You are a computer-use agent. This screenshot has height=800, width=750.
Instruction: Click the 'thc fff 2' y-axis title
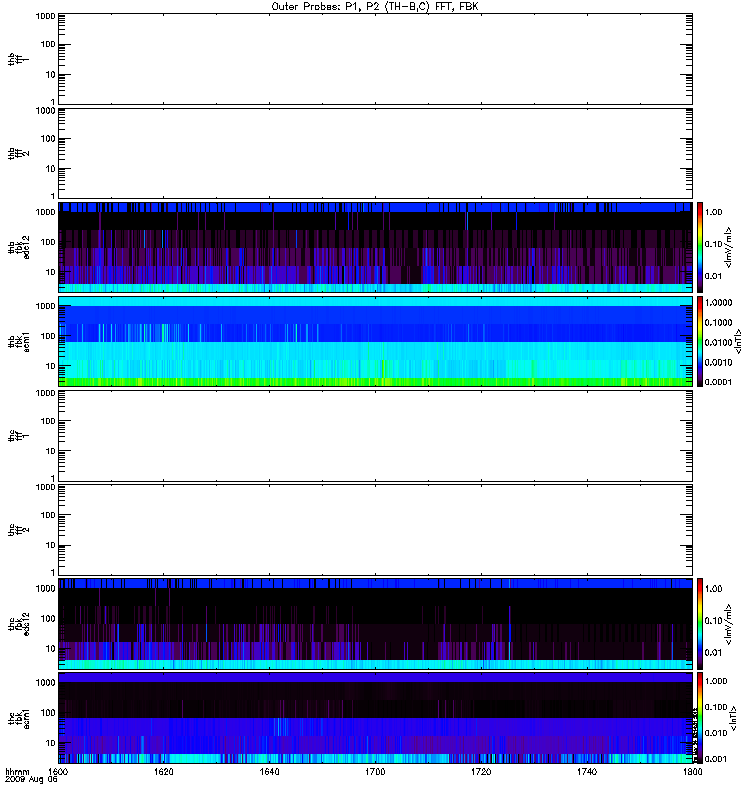click(x=19, y=530)
